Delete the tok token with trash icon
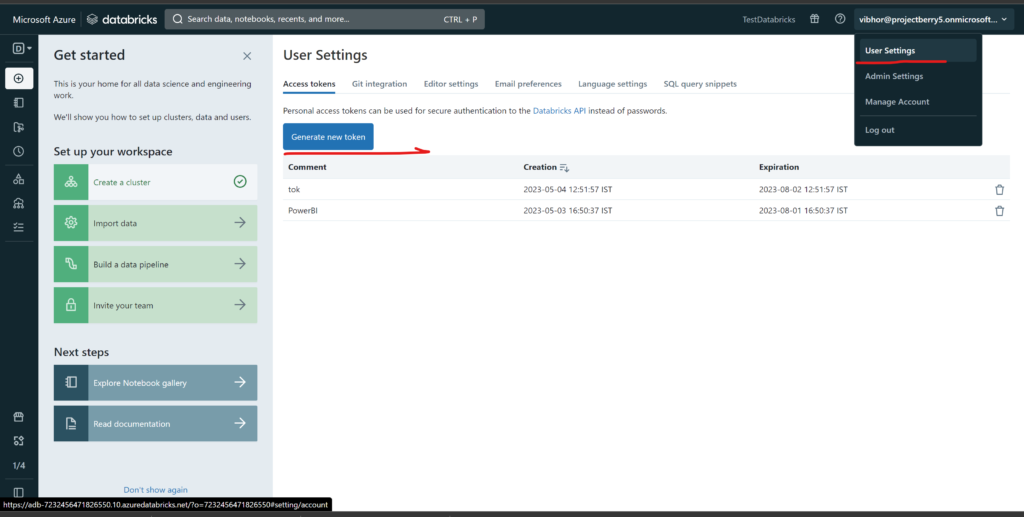Viewport: 1024px width, 517px height. tap(999, 189)
